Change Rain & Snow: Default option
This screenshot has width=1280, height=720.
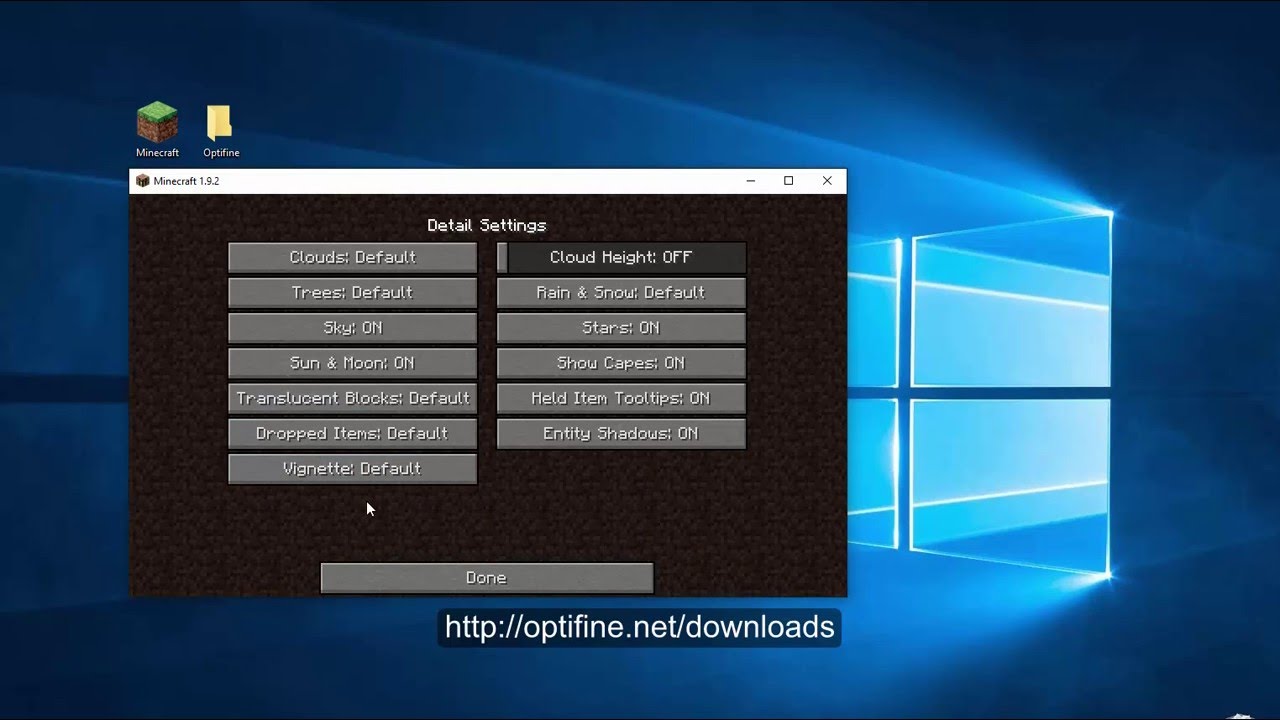point(621,292)
